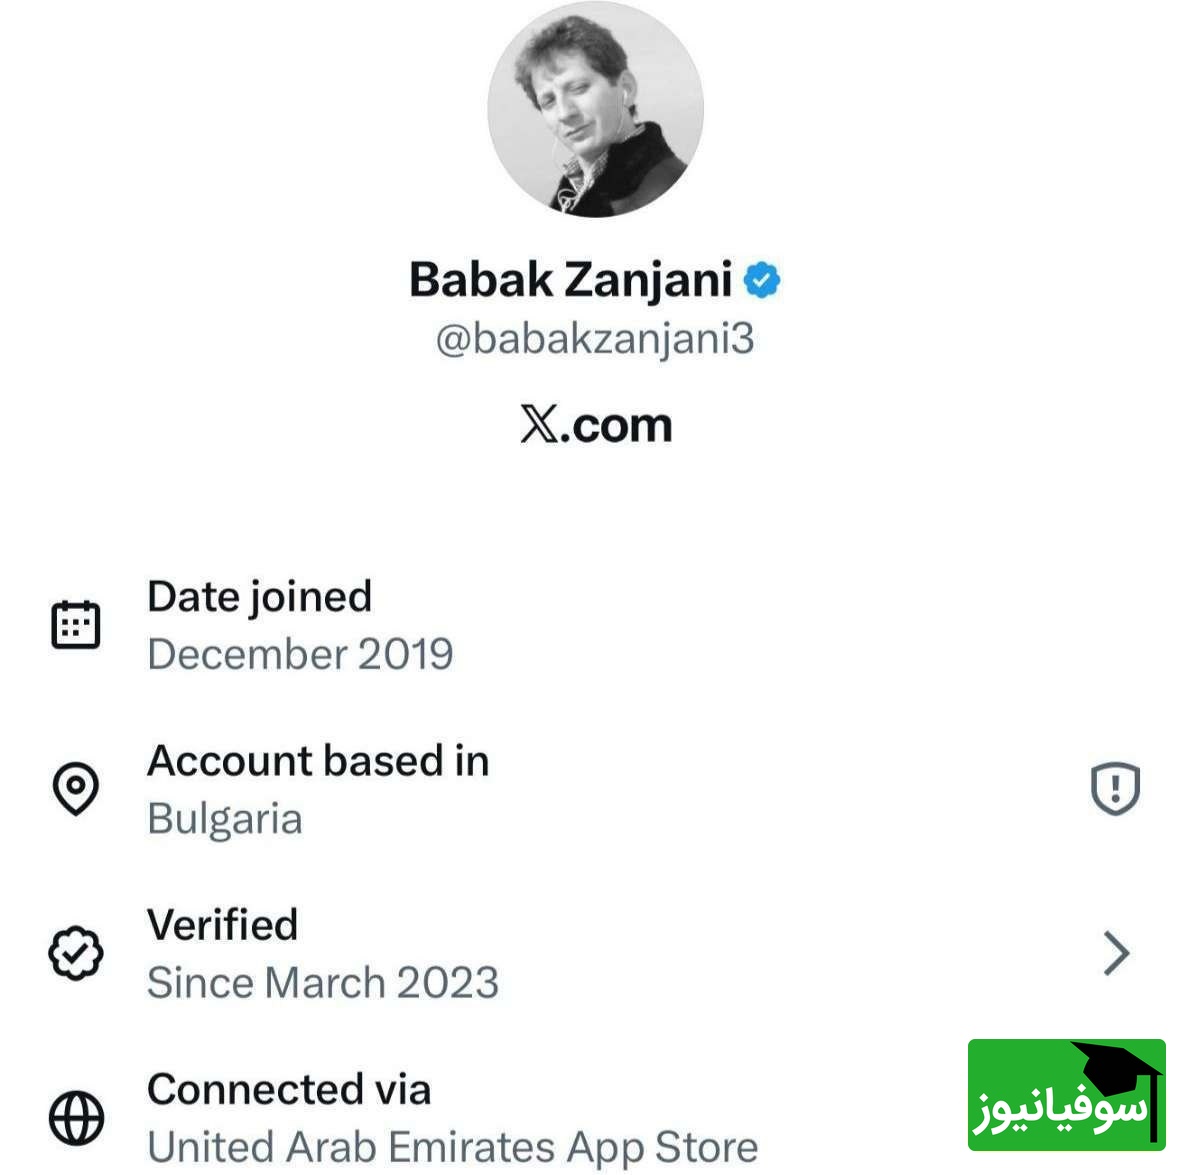Select the Account based in label
Image resolution: width=1190 pixels, height=1175 pixels.
[x=318, y=761]
